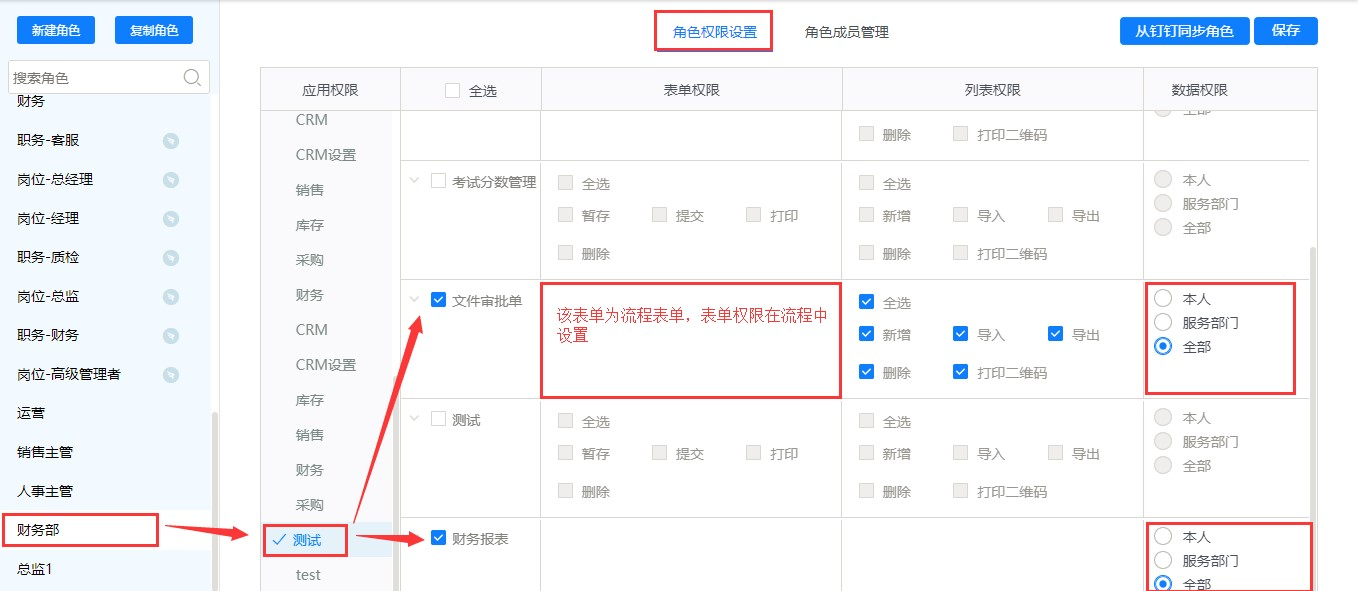
Task: Uncheck 删除 in the 文件审批单 list permissions
Action: coord(866,372)
